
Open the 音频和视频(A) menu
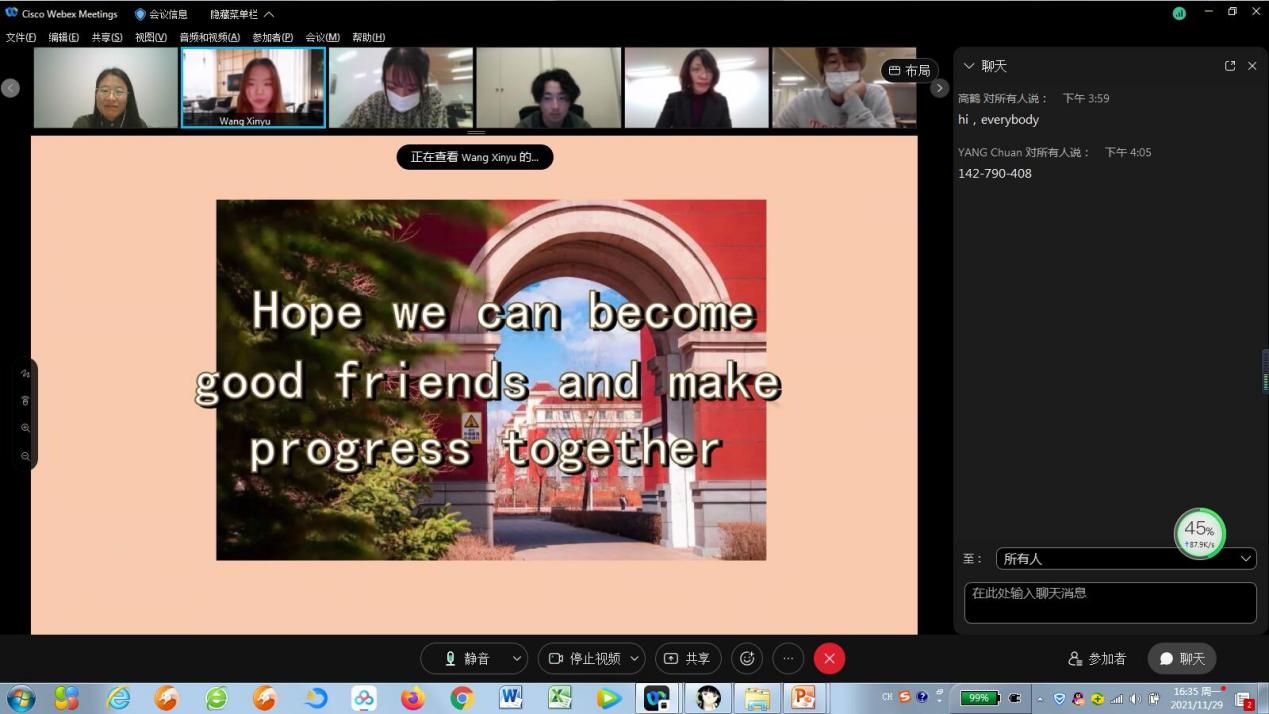pos(209,37)
